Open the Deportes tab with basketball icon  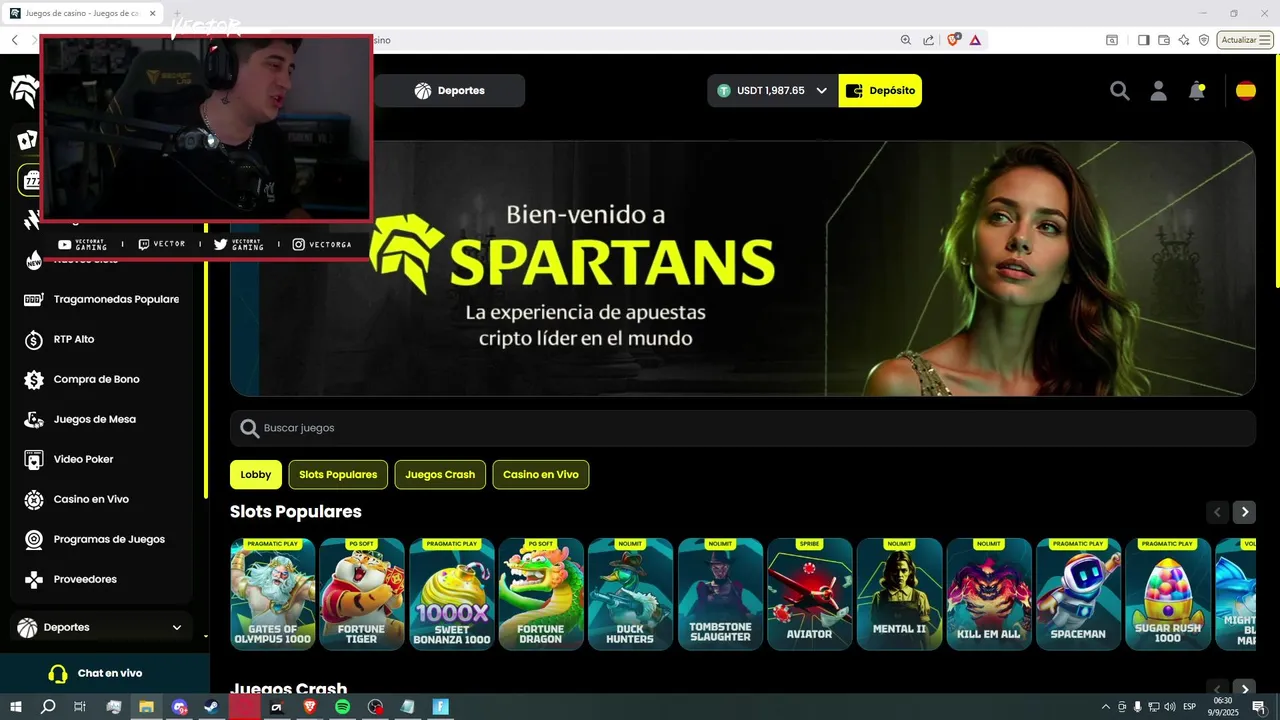pyautogui.click(x=450, y=90)
